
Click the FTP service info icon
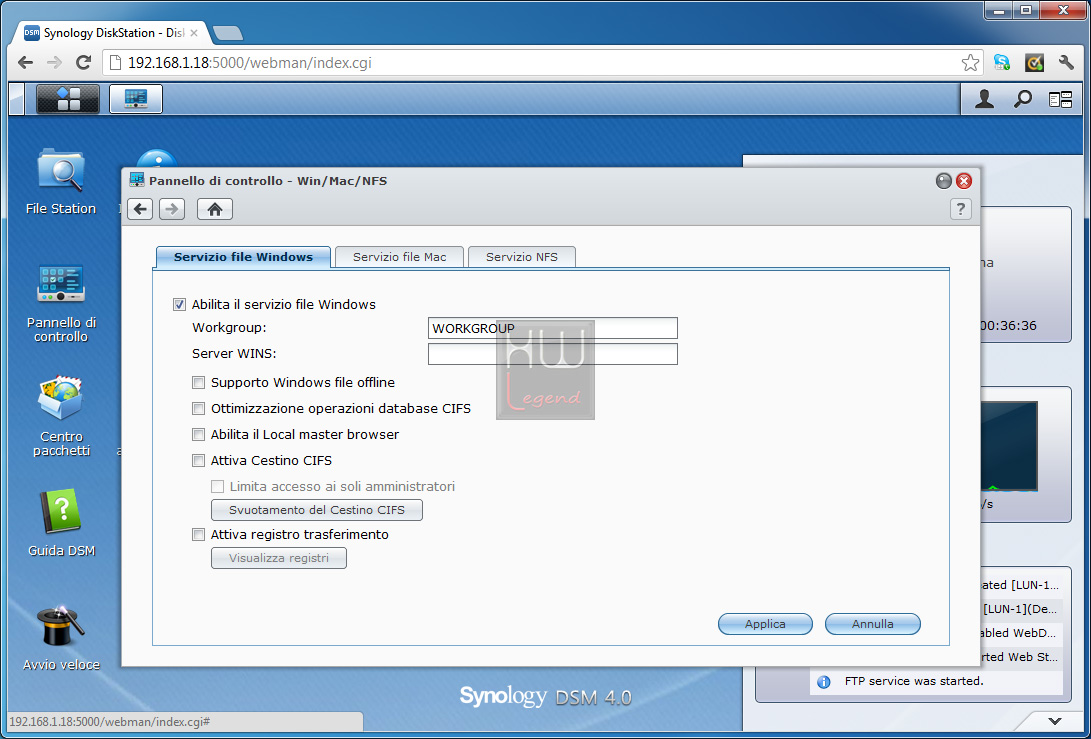[824, 682]
